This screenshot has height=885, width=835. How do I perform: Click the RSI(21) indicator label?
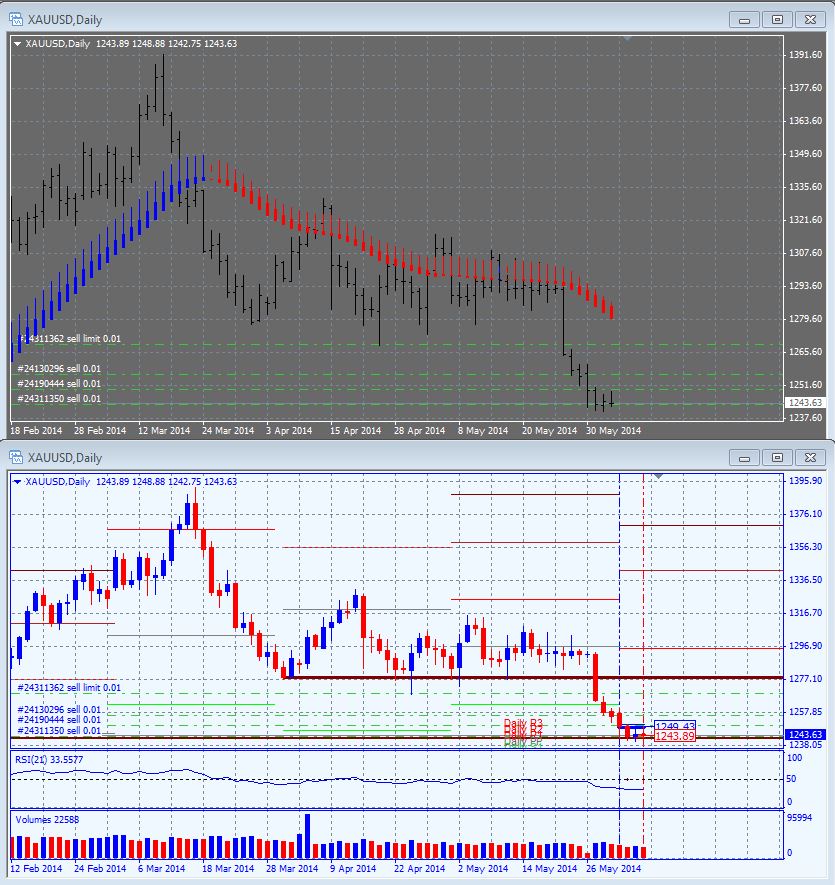[x=49, y=760]
